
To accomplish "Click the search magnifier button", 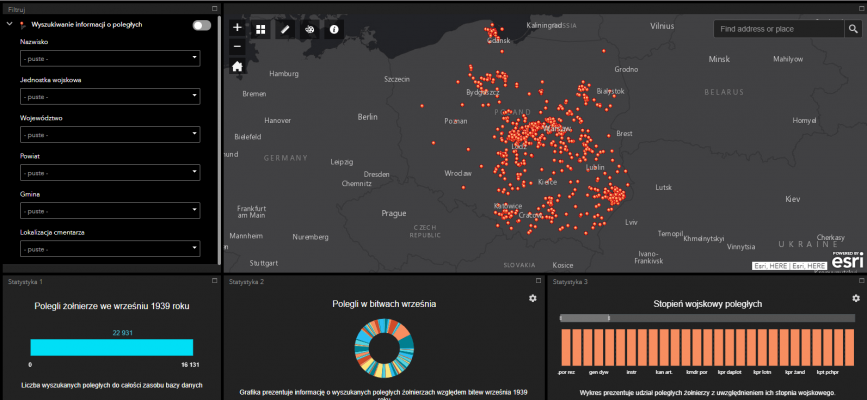I will (x=855, y=29).
